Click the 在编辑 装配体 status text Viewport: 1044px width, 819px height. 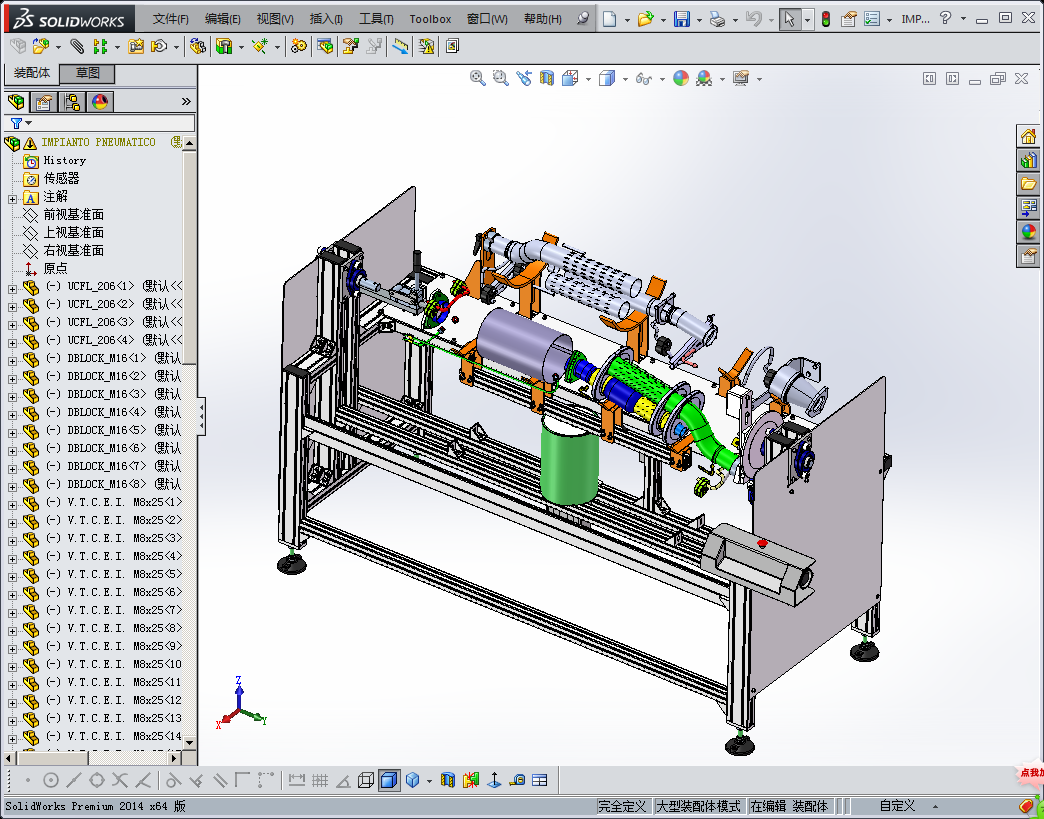[x=790, y=806]
